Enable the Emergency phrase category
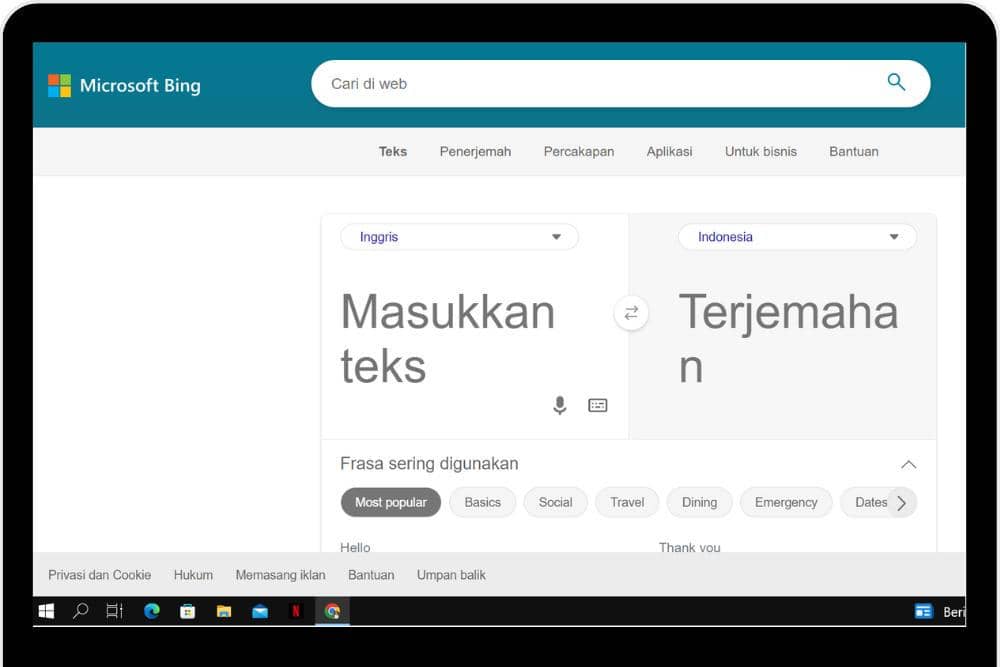Viewport: 1000px width, 667px height. (786, 502)
